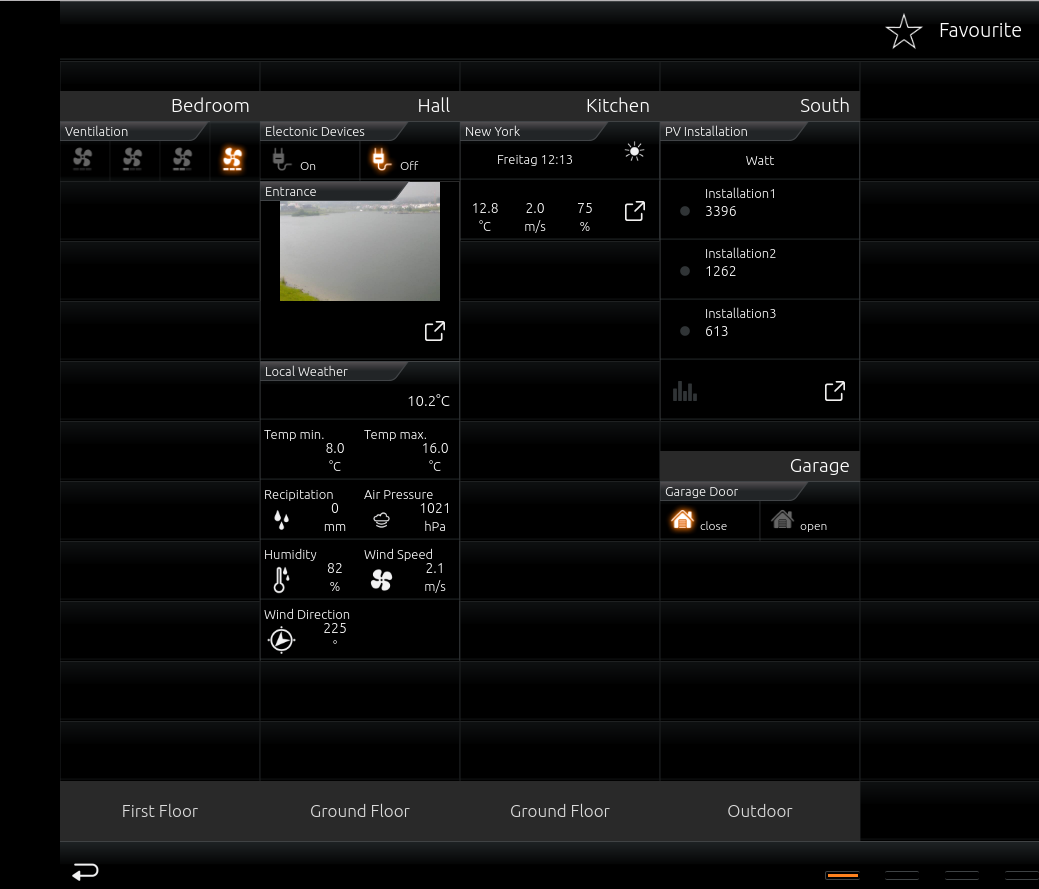This screenshot has height=889, width=1039.
Task: Click the sunny weather icon in New York
Action: 634,152
